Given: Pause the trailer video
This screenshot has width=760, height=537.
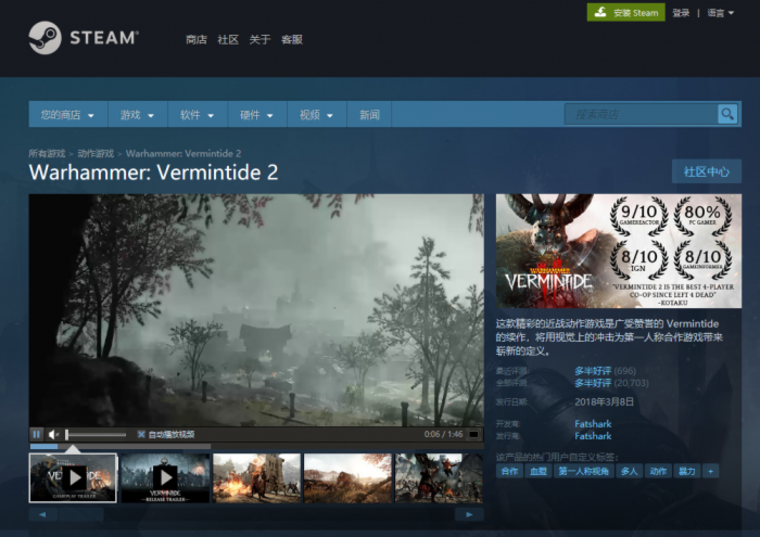Looking at the screenshot, I should [36, 434].
